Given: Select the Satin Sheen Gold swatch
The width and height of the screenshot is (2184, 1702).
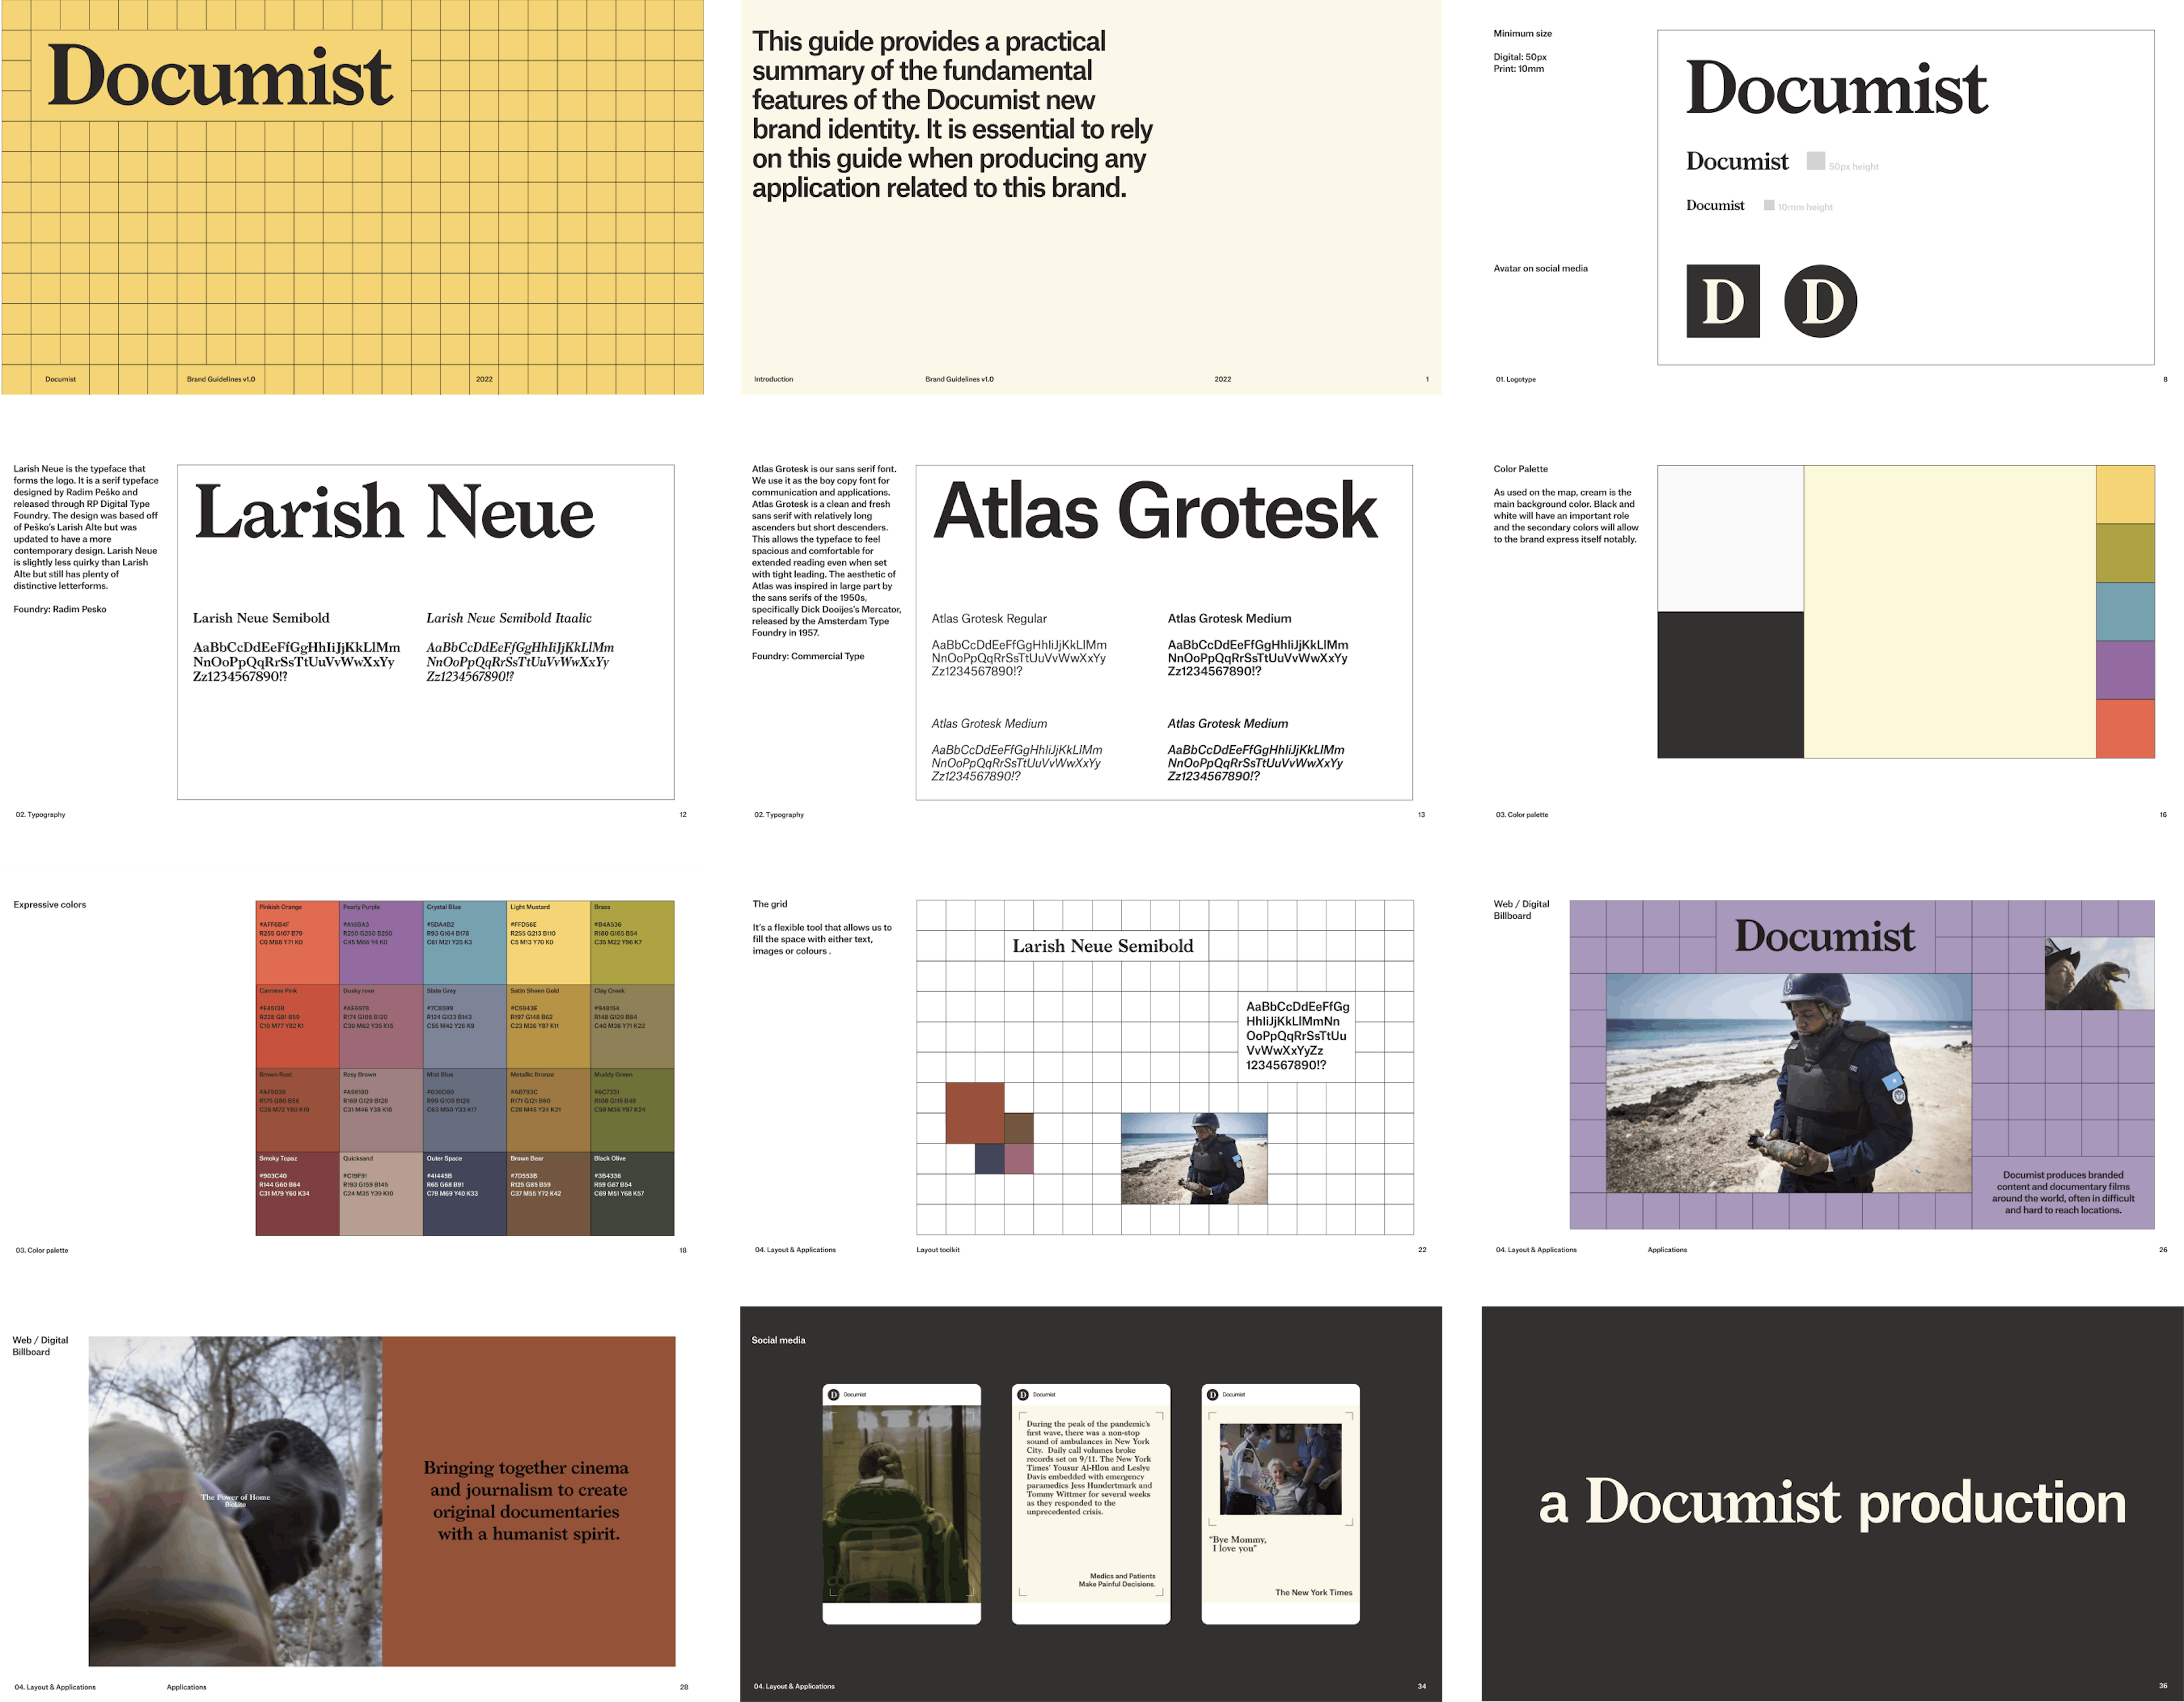Looking at the screenshot, I should pyautogui.click(x=549, y=1026).
